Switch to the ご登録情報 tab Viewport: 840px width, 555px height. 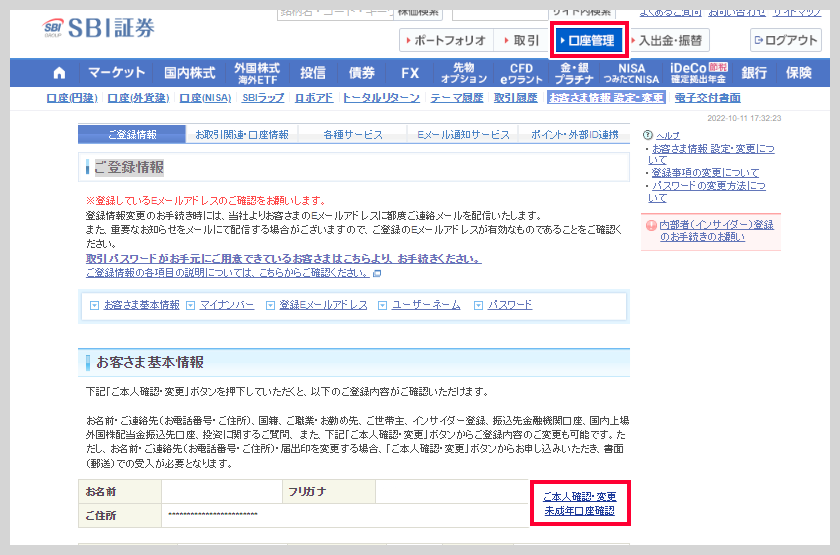(132, 134)
